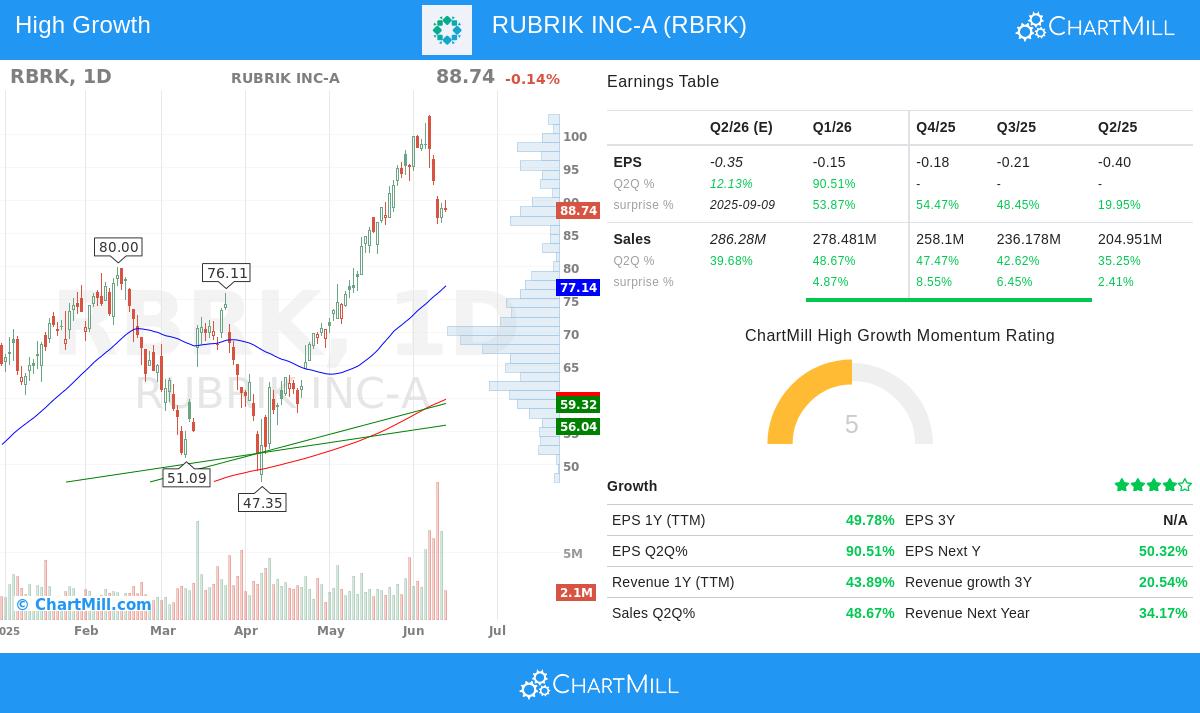
Task: Click the 80.00 high annotation label
Action: click(119, 247)
